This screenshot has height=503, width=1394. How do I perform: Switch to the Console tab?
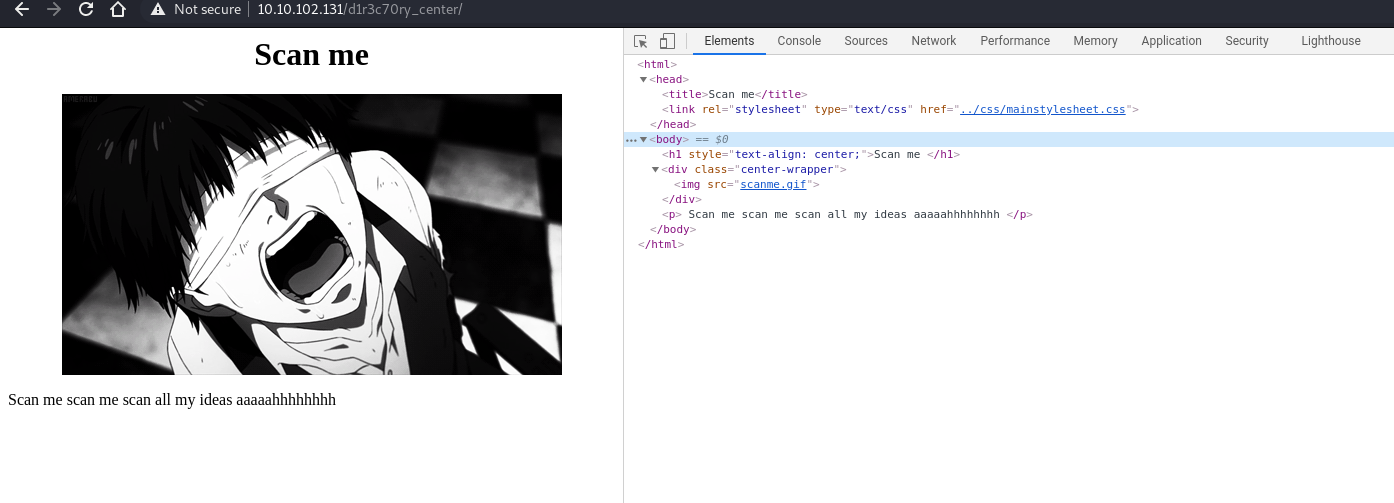click(799, 41)
